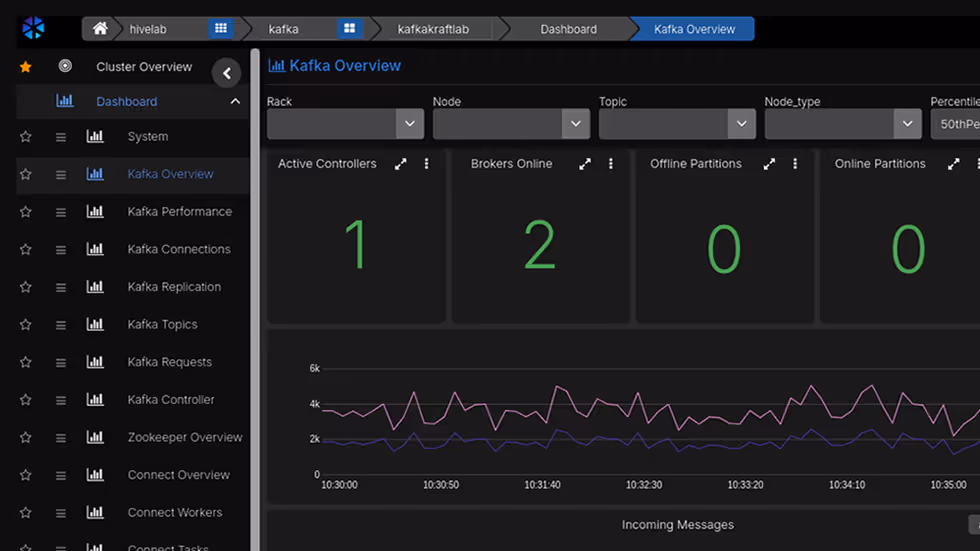Click the home icon in breadcrumb
The image size is (980, 551).
coord(100,29)
